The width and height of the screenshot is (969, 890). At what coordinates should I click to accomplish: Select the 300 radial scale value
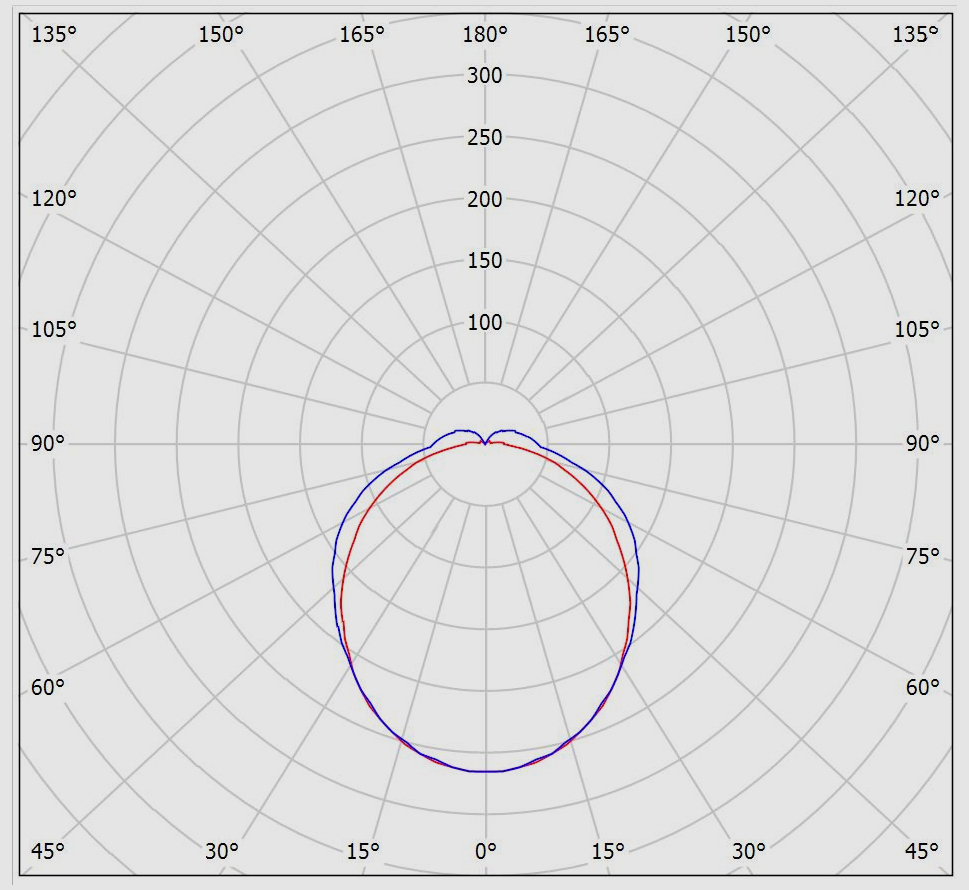(484, 75)
